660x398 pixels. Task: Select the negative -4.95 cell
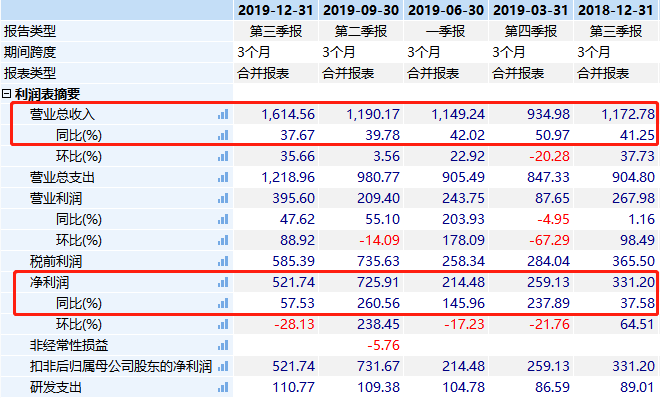(x=553, y=220)
